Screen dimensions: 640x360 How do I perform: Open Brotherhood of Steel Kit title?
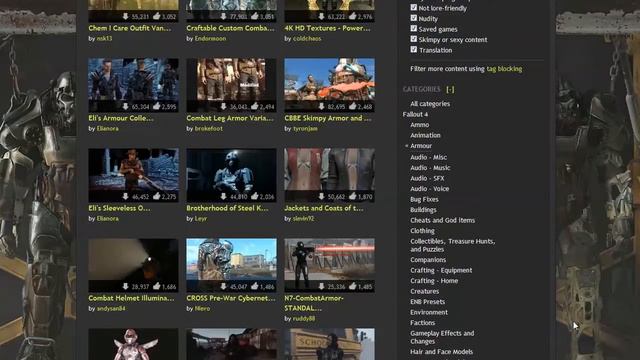point(227,208)
